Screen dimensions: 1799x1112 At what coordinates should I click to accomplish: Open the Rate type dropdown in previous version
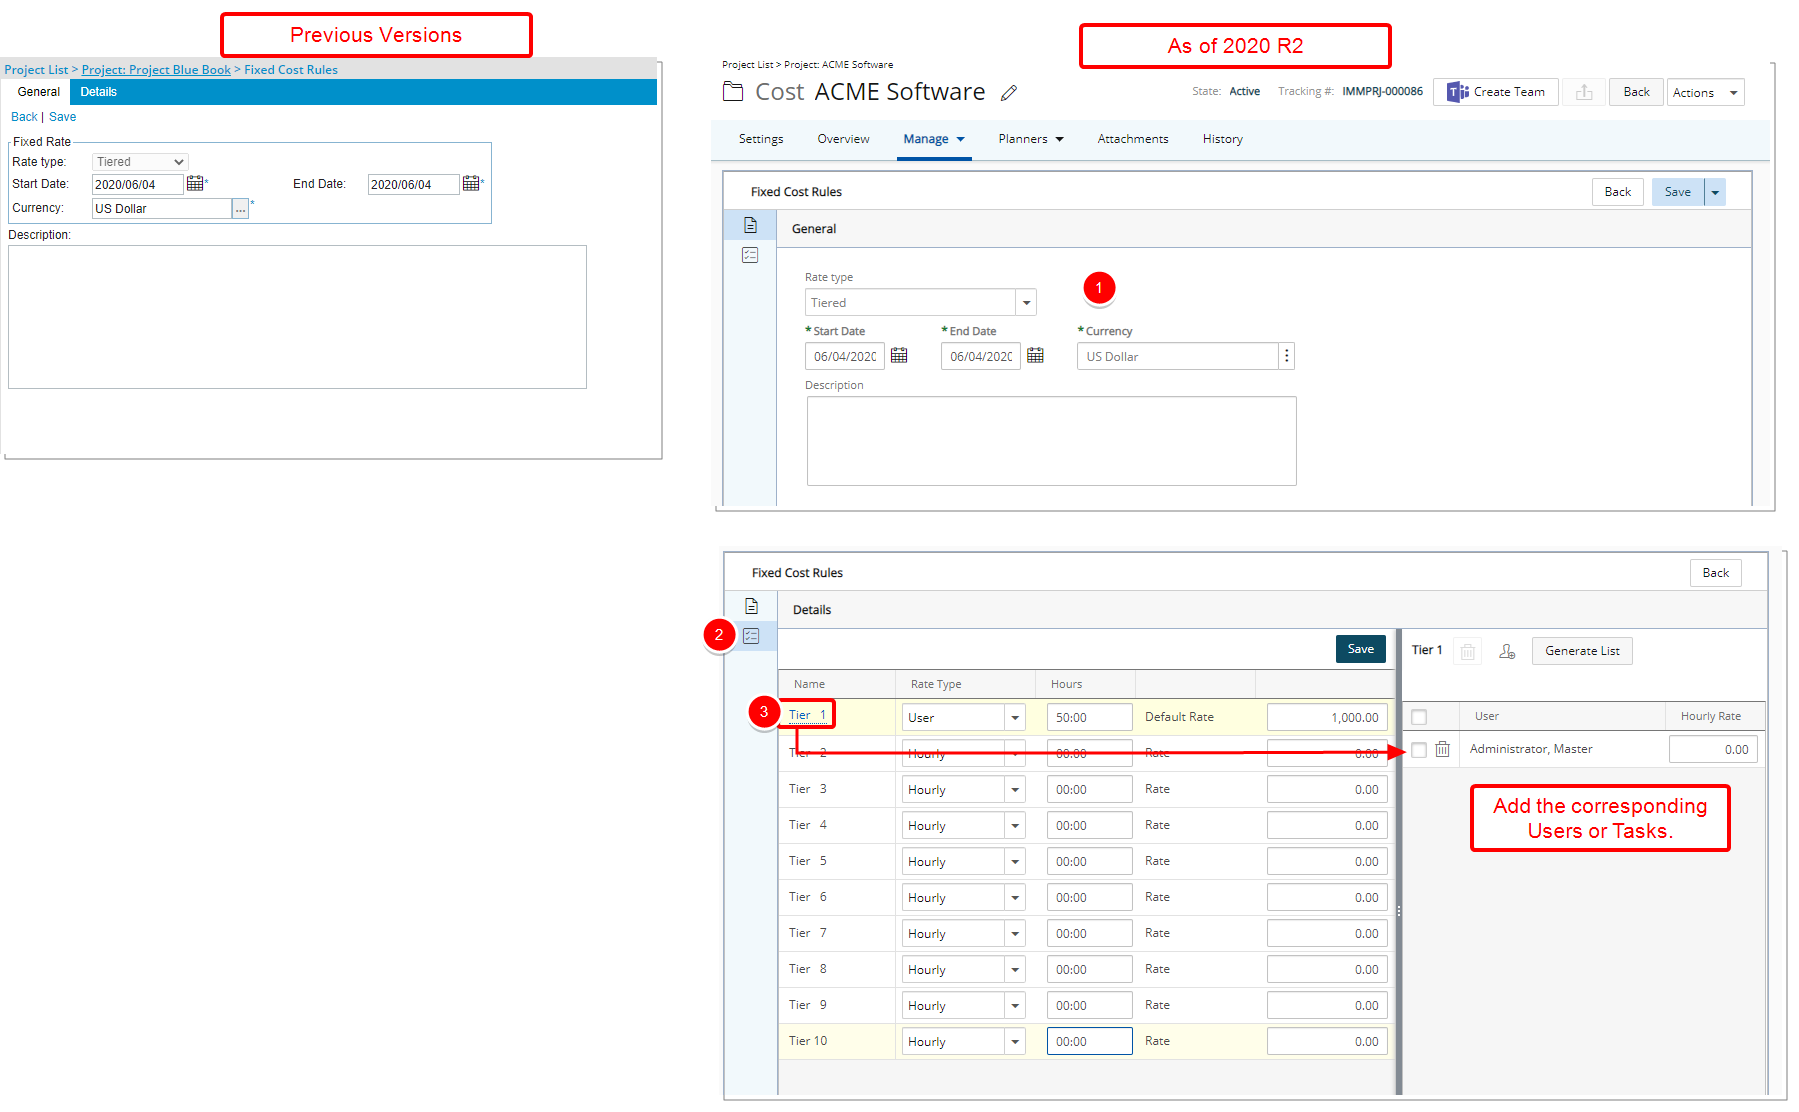[140, 162]
